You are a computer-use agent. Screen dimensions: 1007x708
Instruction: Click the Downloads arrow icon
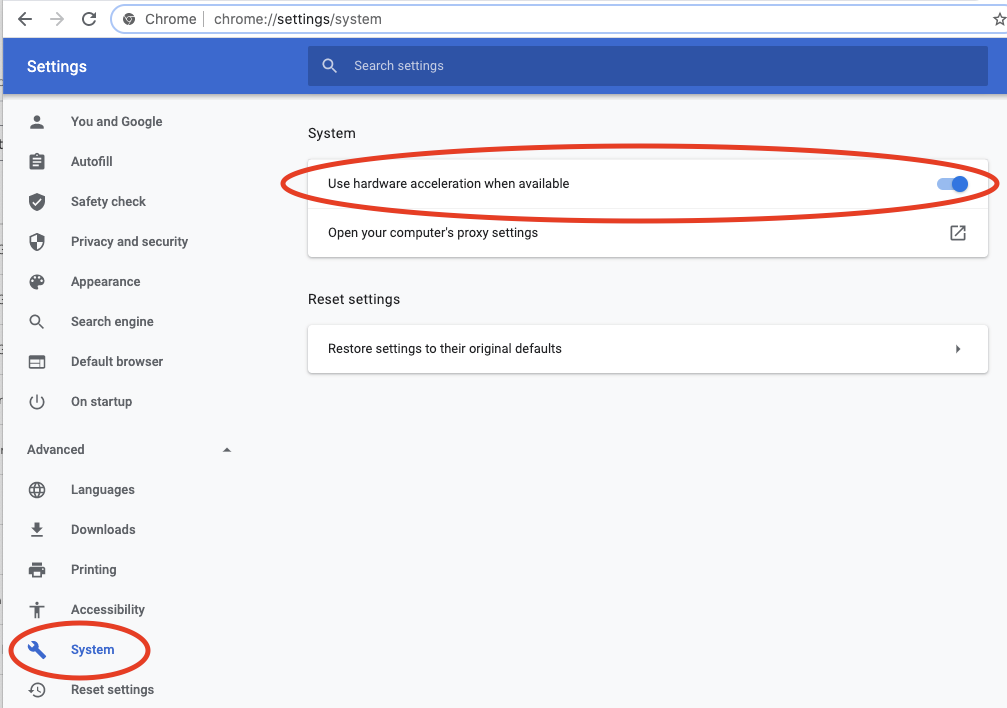pyautogui.click(x=37, y=529)
